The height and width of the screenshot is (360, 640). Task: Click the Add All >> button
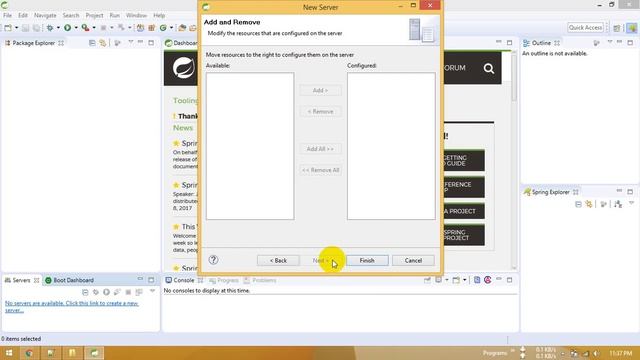320,149
